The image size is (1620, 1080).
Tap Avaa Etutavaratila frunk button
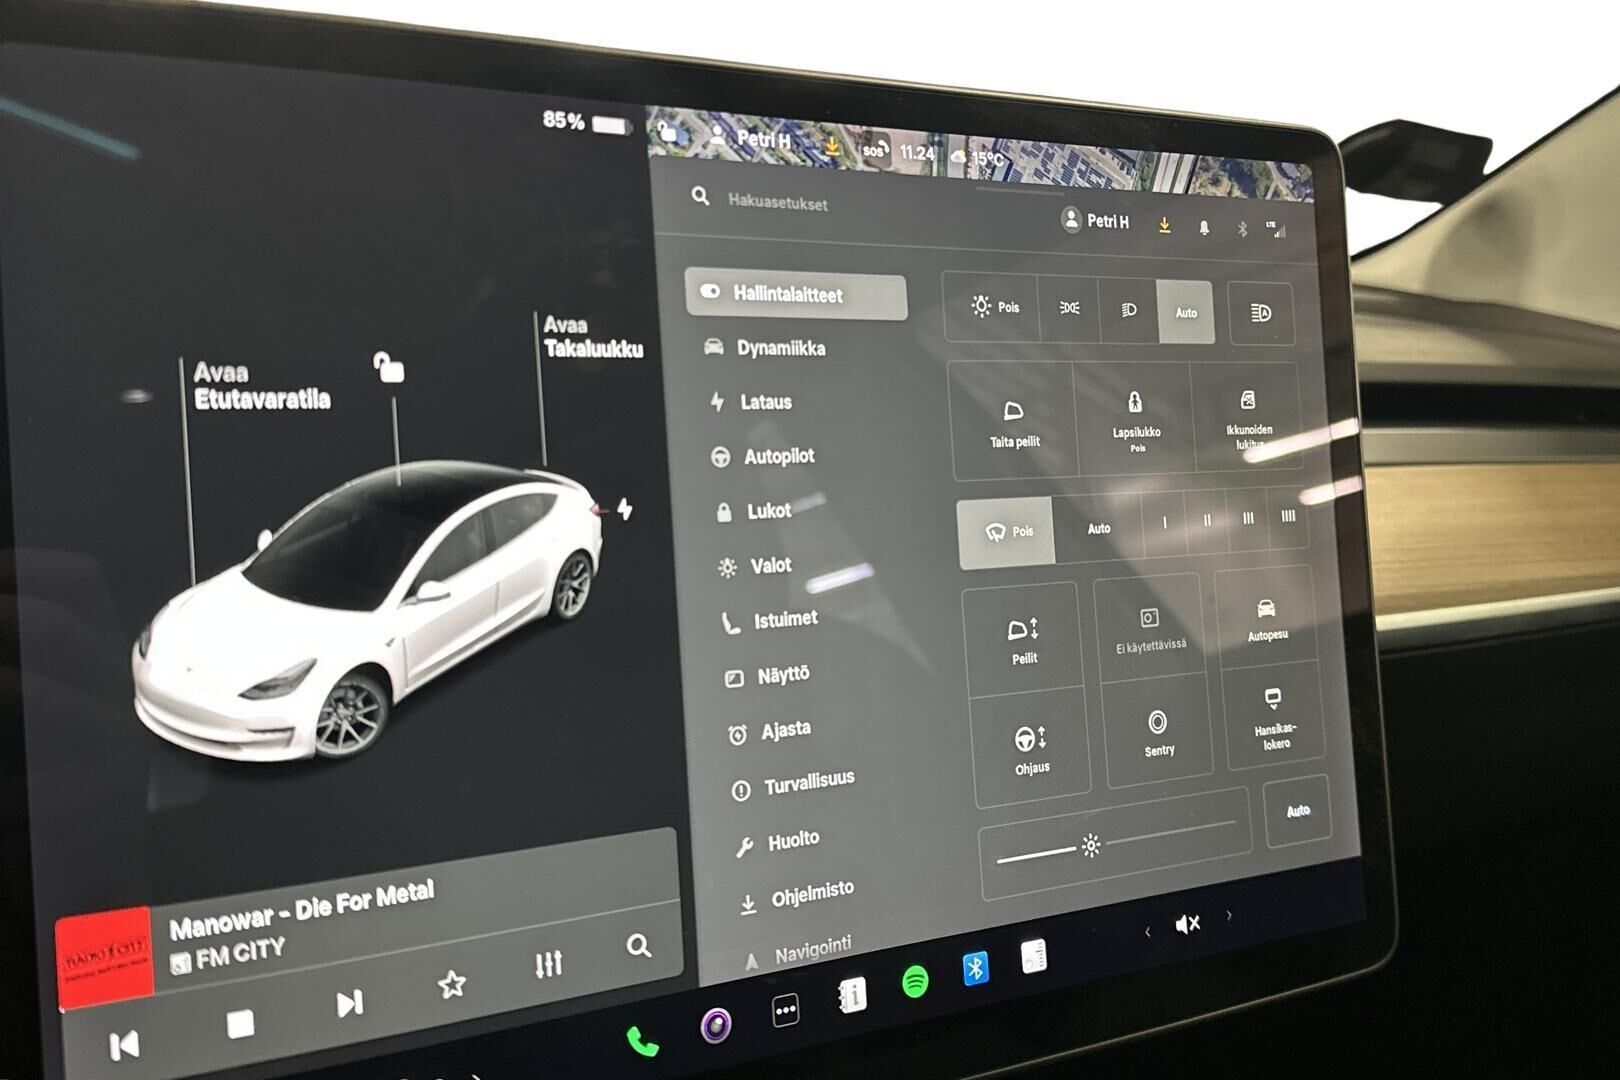click(x=261, y=387)
